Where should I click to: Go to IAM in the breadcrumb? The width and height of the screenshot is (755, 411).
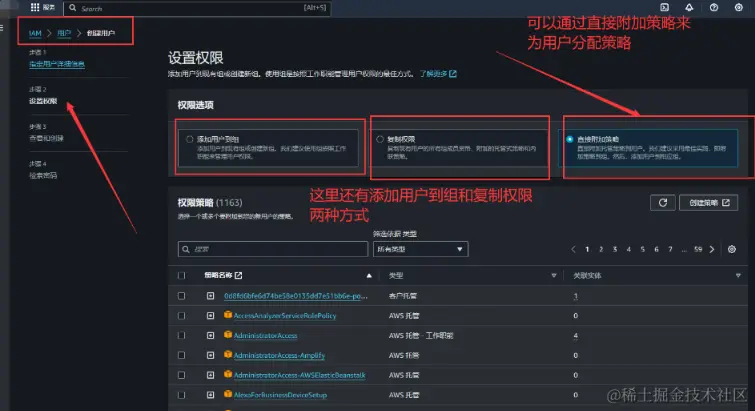[x=35, y=33]
